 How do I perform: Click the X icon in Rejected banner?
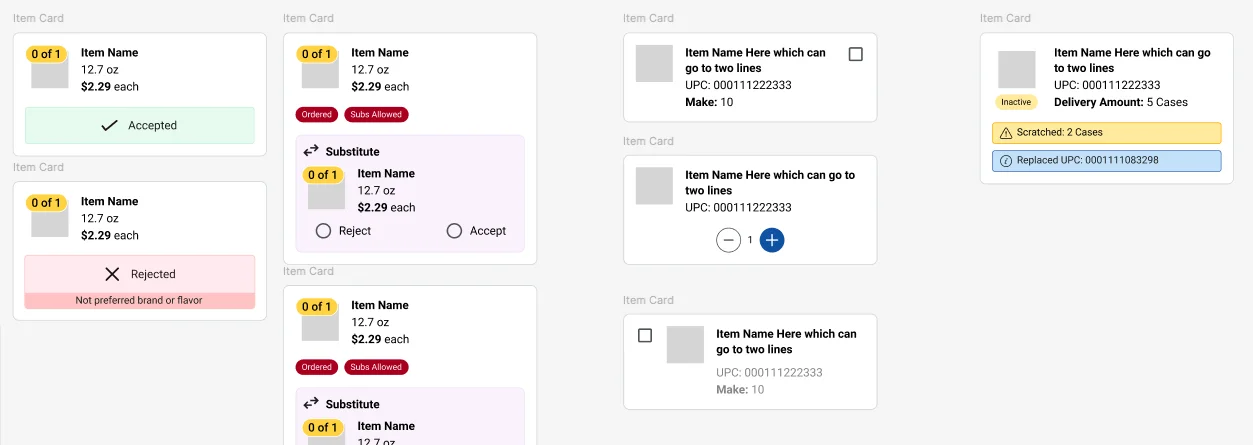(x=112, y=274)
